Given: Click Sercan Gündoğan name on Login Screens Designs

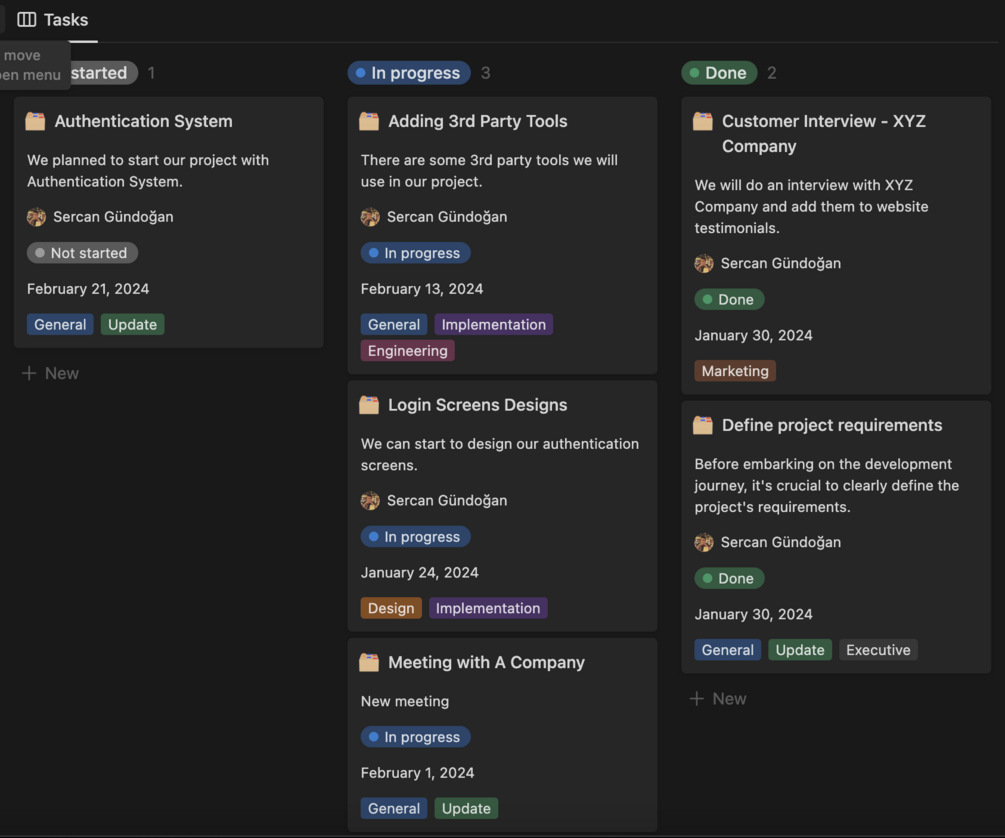Looking at the screenshot, I should [447, 500].
